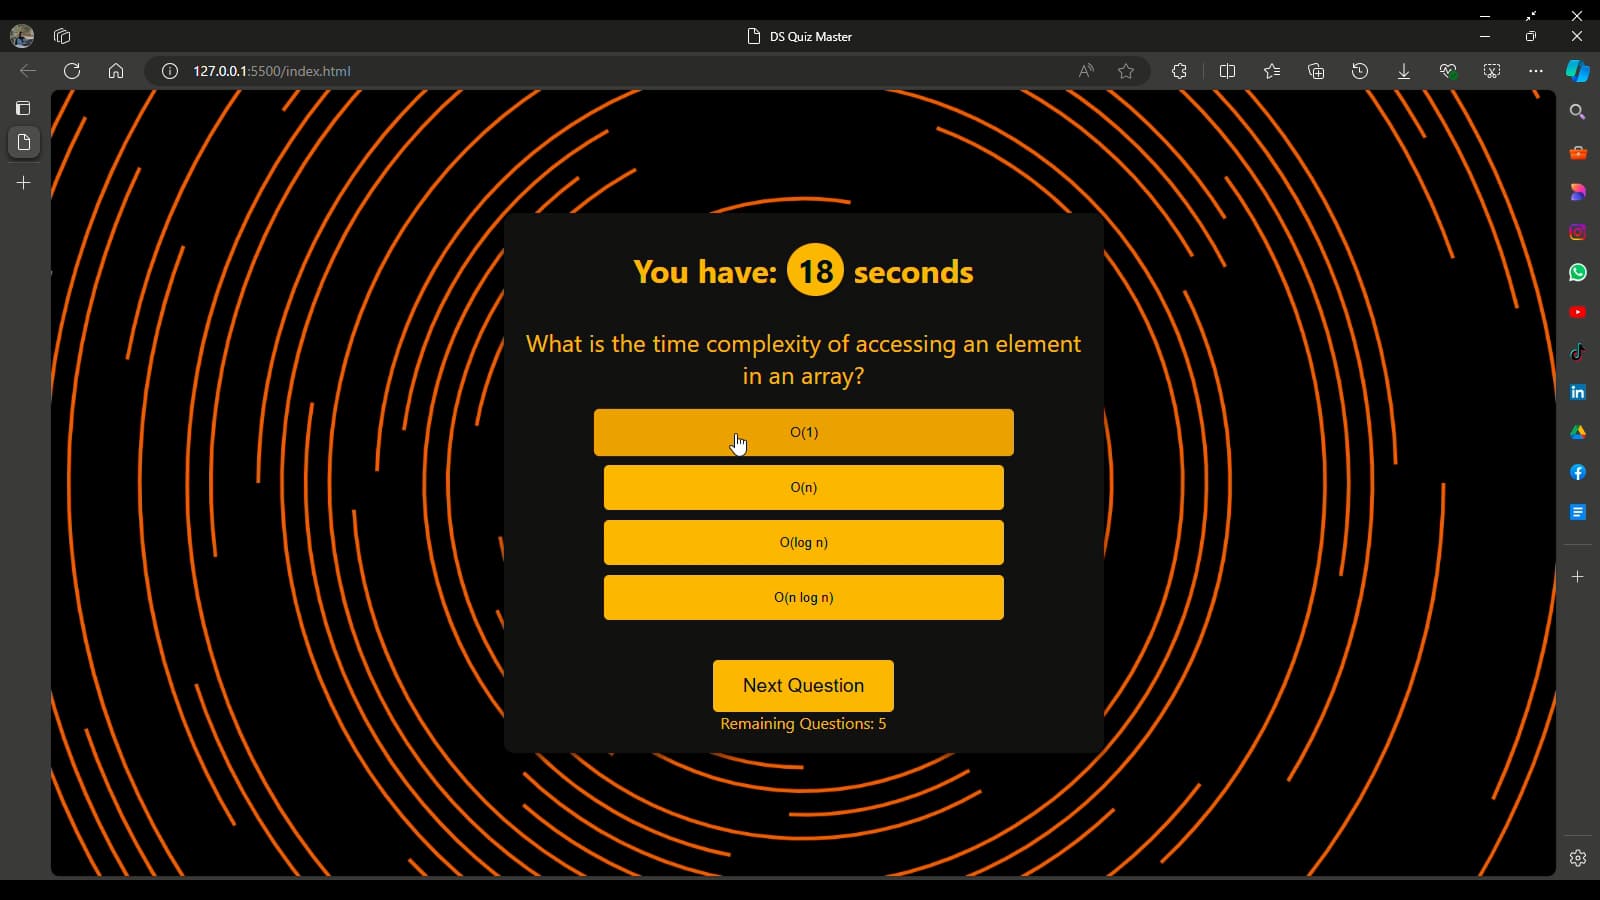Click the Next Question button
The image size is (1600, 900).
point(803,686)
